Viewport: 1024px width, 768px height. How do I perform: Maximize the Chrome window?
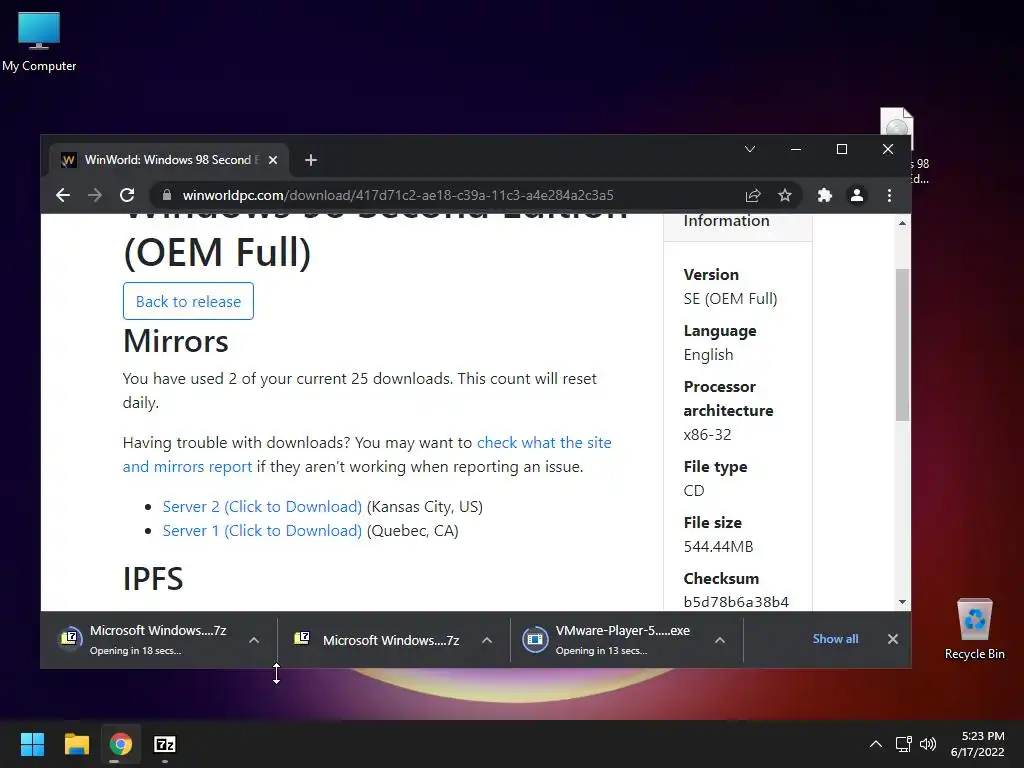842,149
